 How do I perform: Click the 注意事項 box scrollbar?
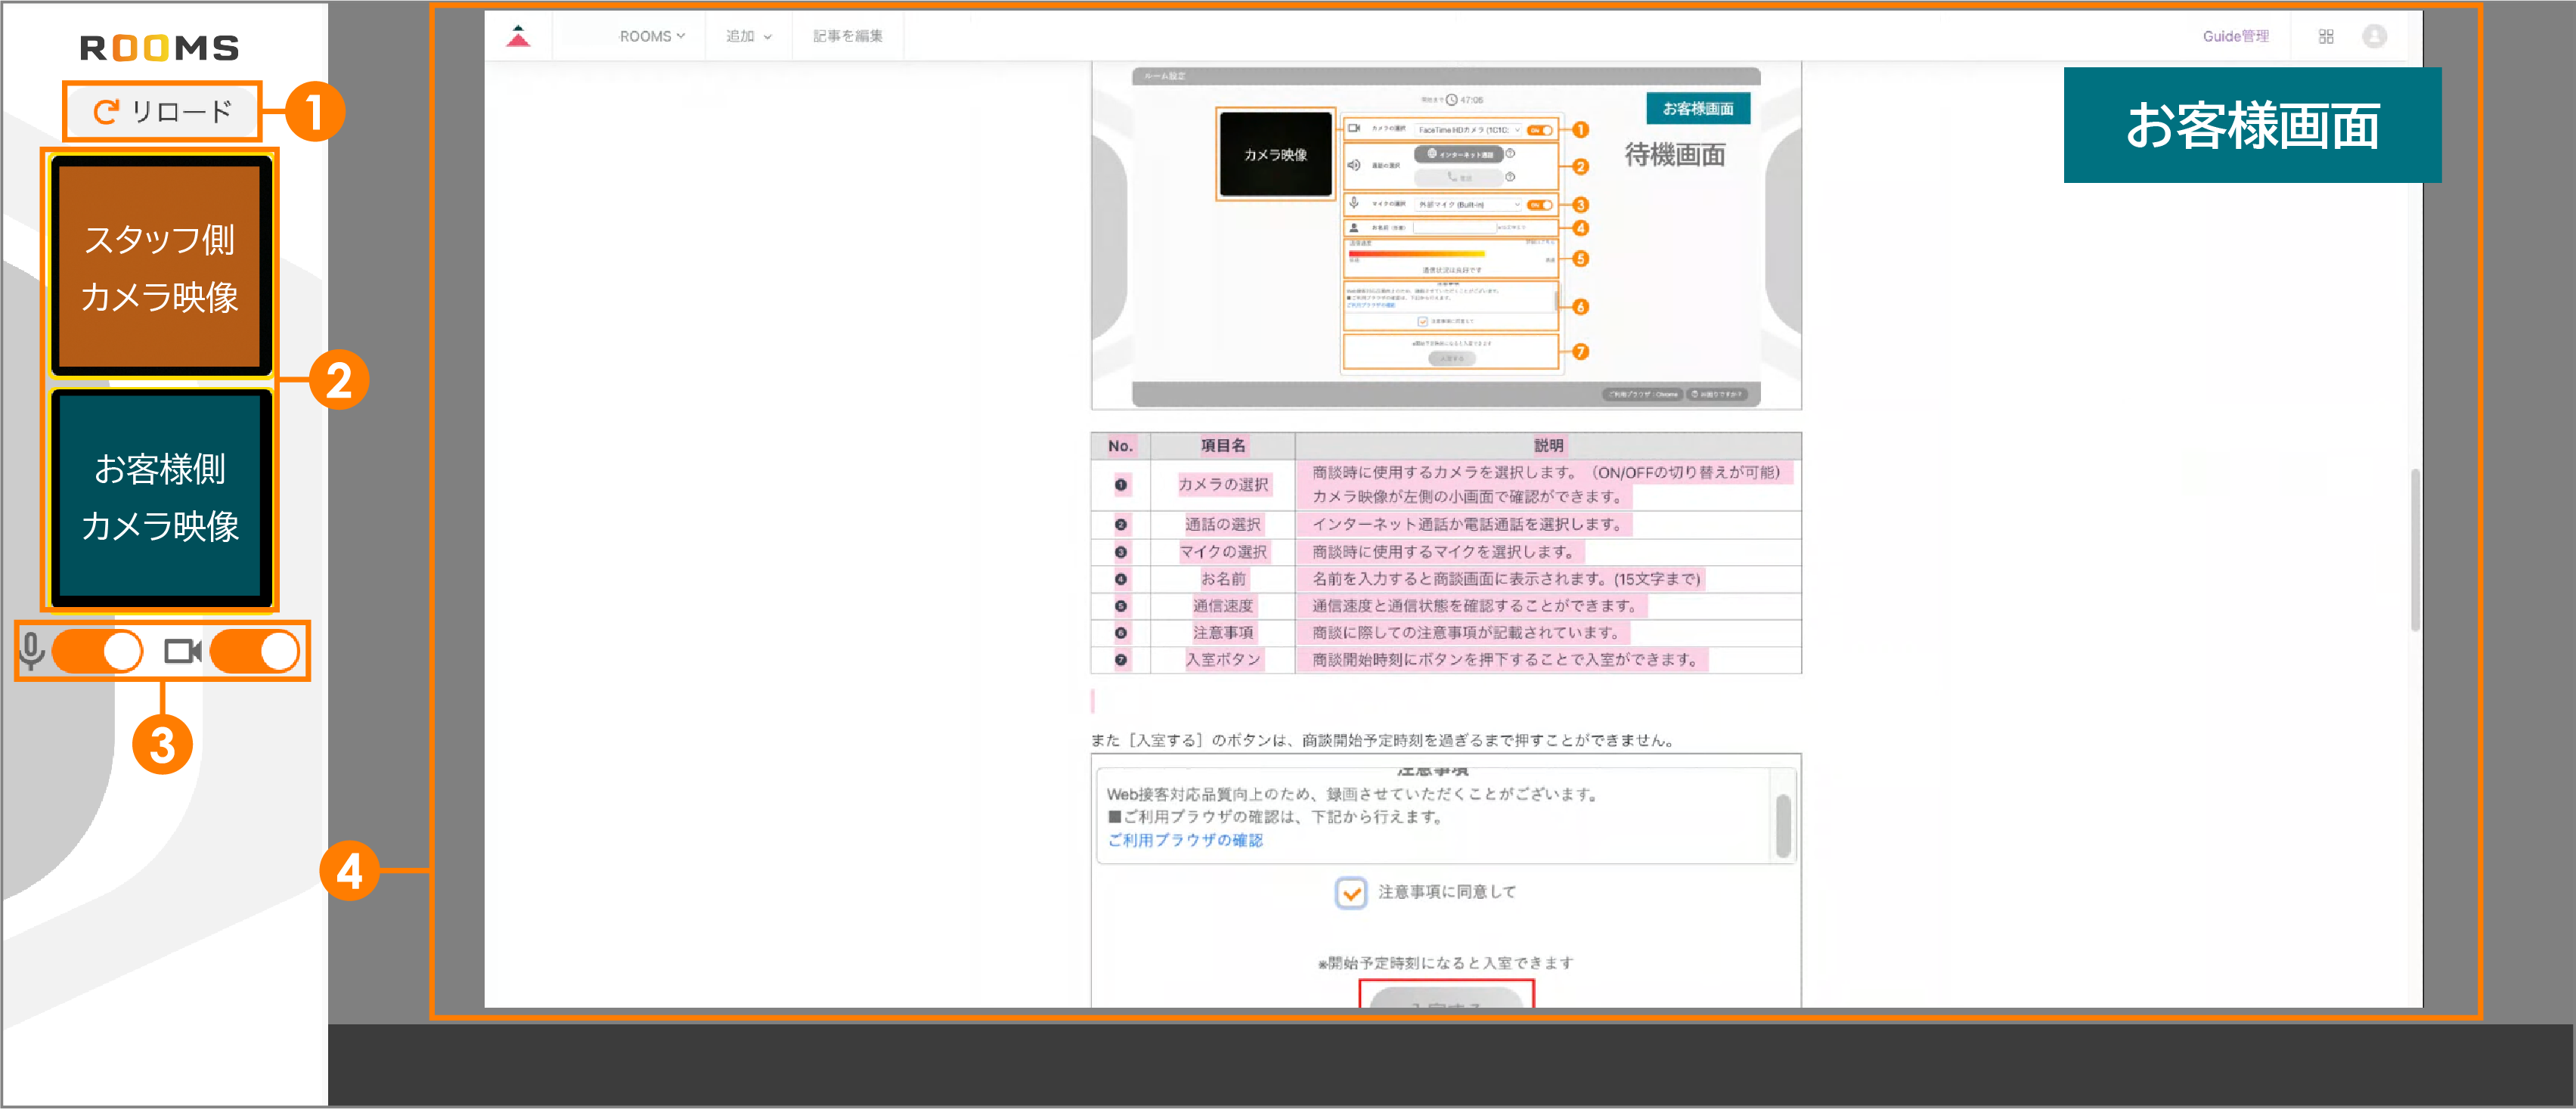(1782, 825)
